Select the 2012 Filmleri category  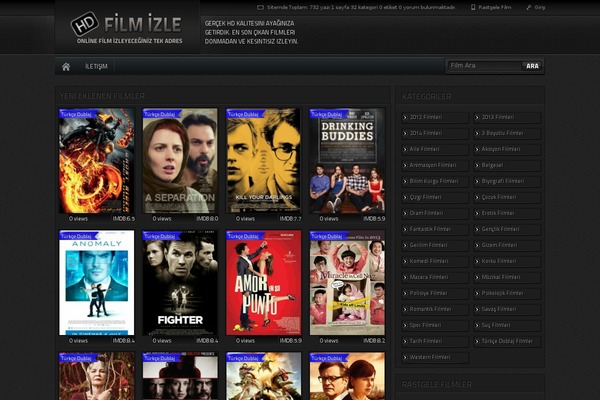click(x=435, y=117)
